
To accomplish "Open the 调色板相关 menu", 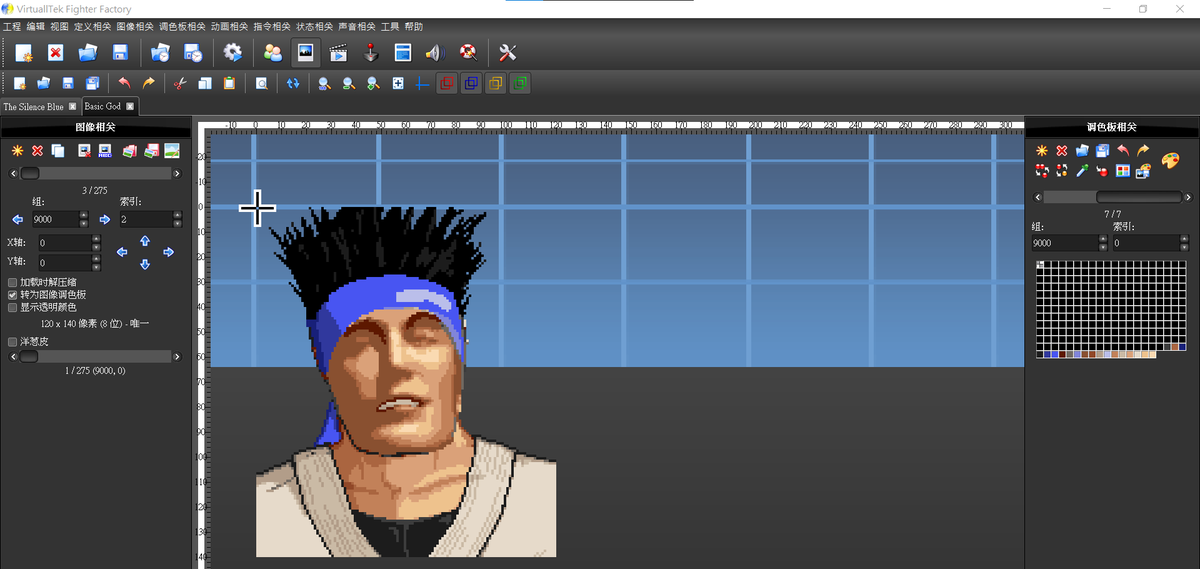I will coord(182,26).
